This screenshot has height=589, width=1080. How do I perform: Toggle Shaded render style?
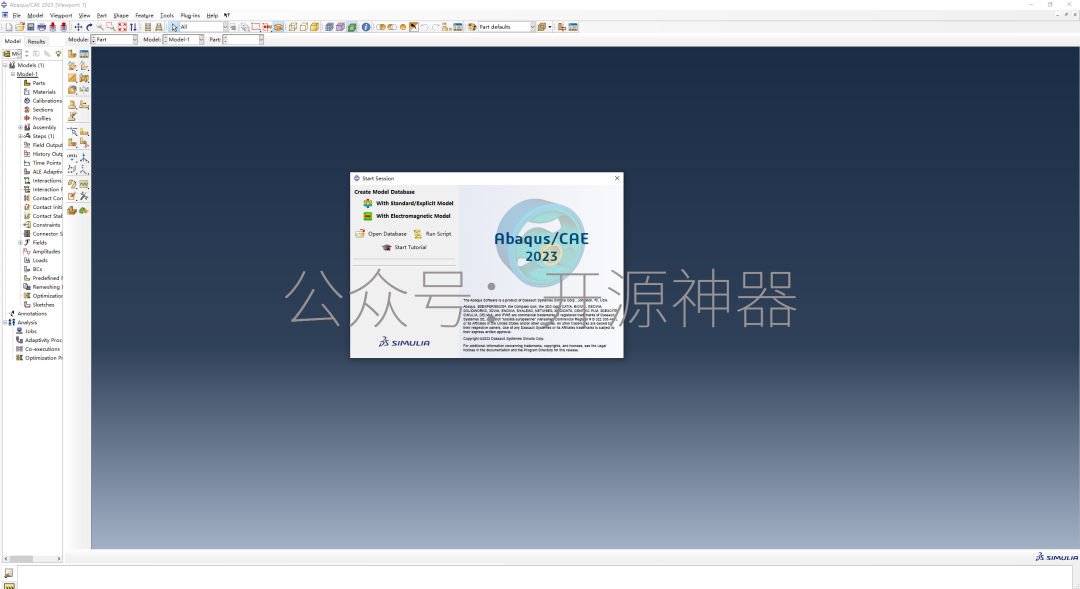(x=315, y=27)
